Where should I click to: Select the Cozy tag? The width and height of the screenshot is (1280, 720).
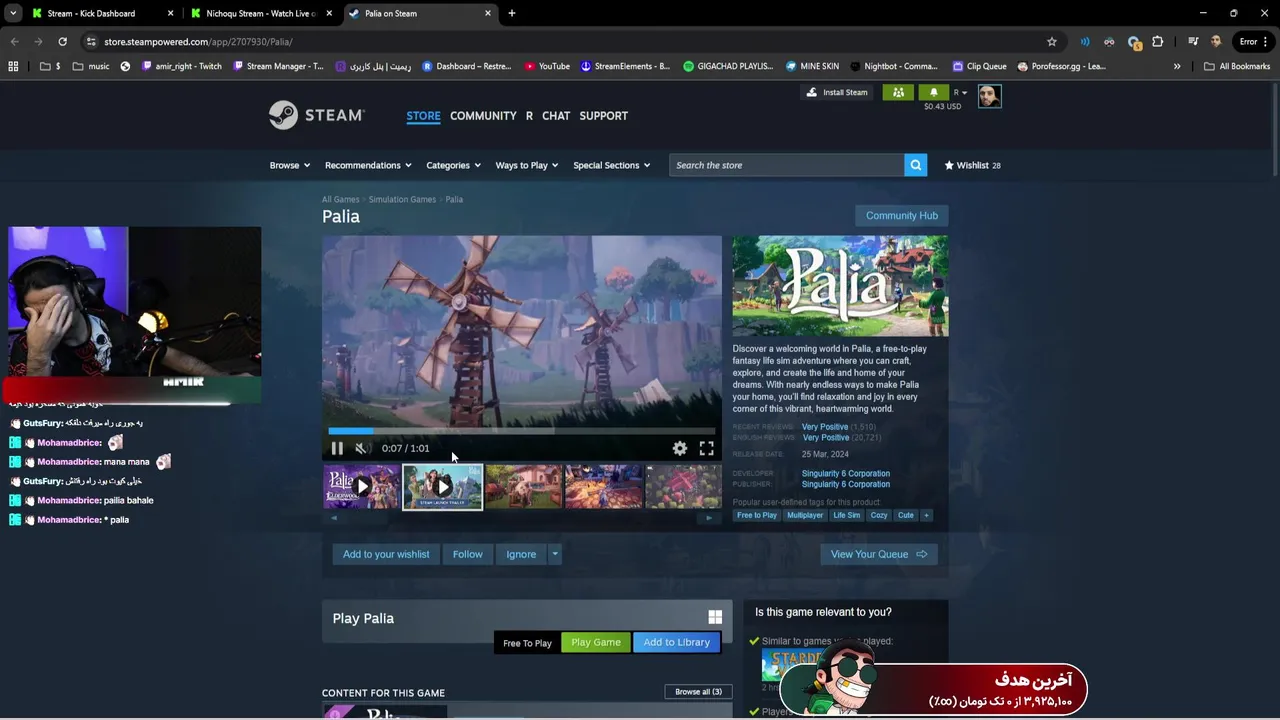[x=879, y=515]
